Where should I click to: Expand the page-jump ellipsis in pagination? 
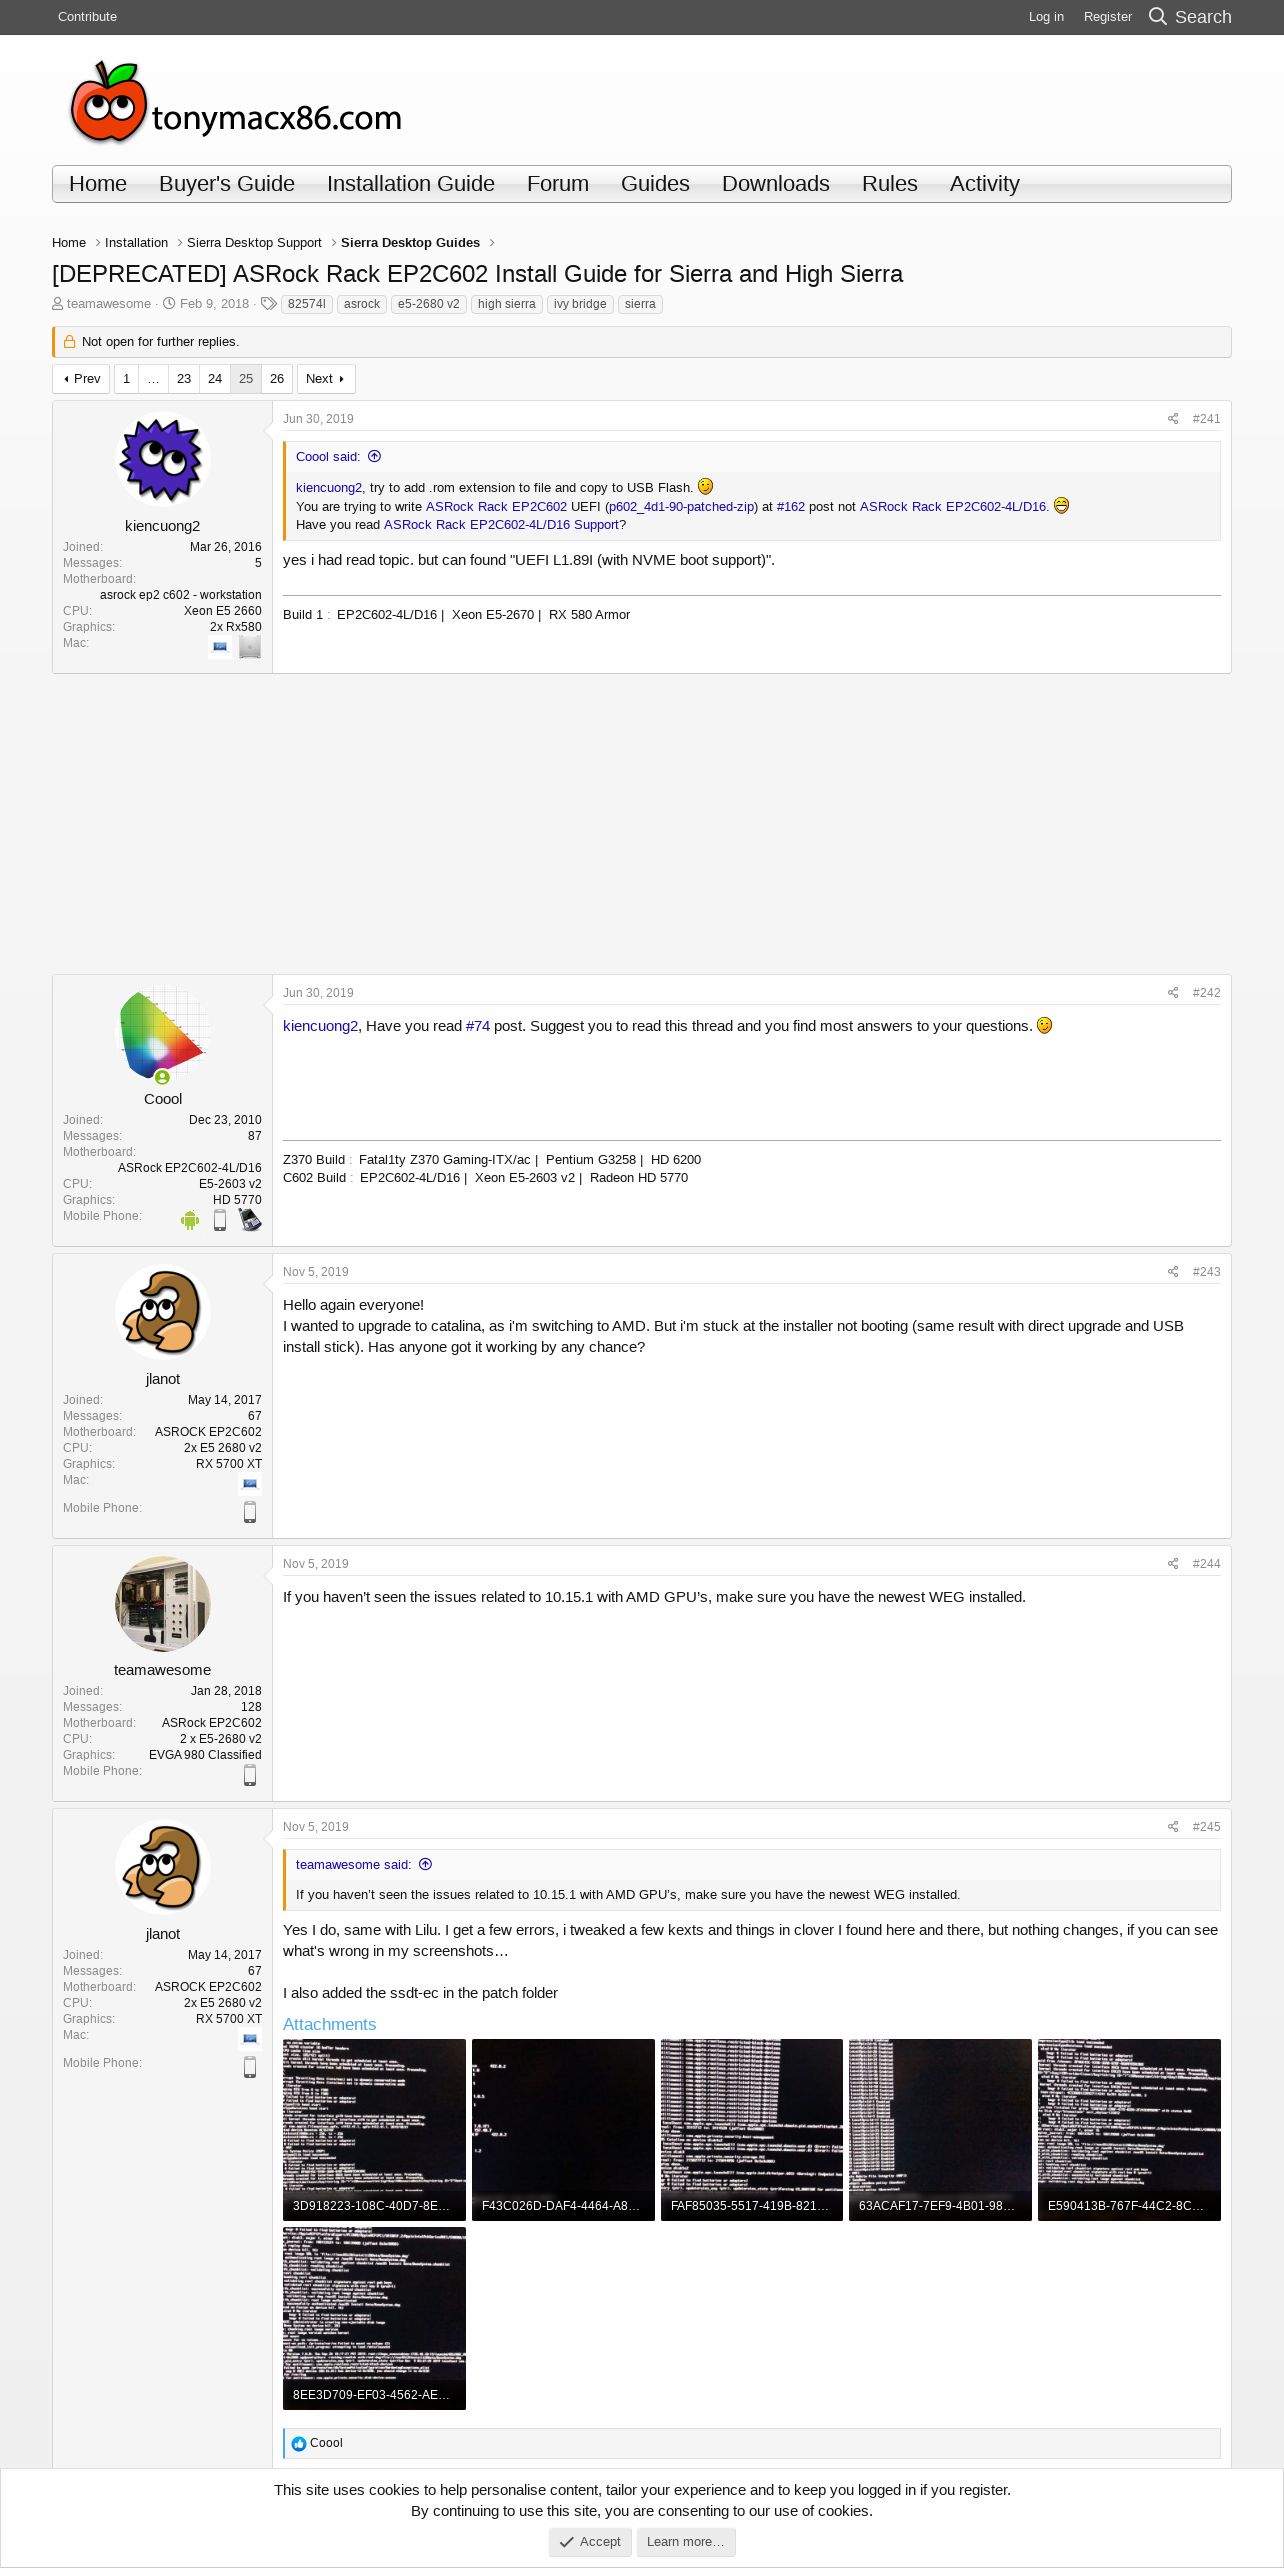point(153,379)
